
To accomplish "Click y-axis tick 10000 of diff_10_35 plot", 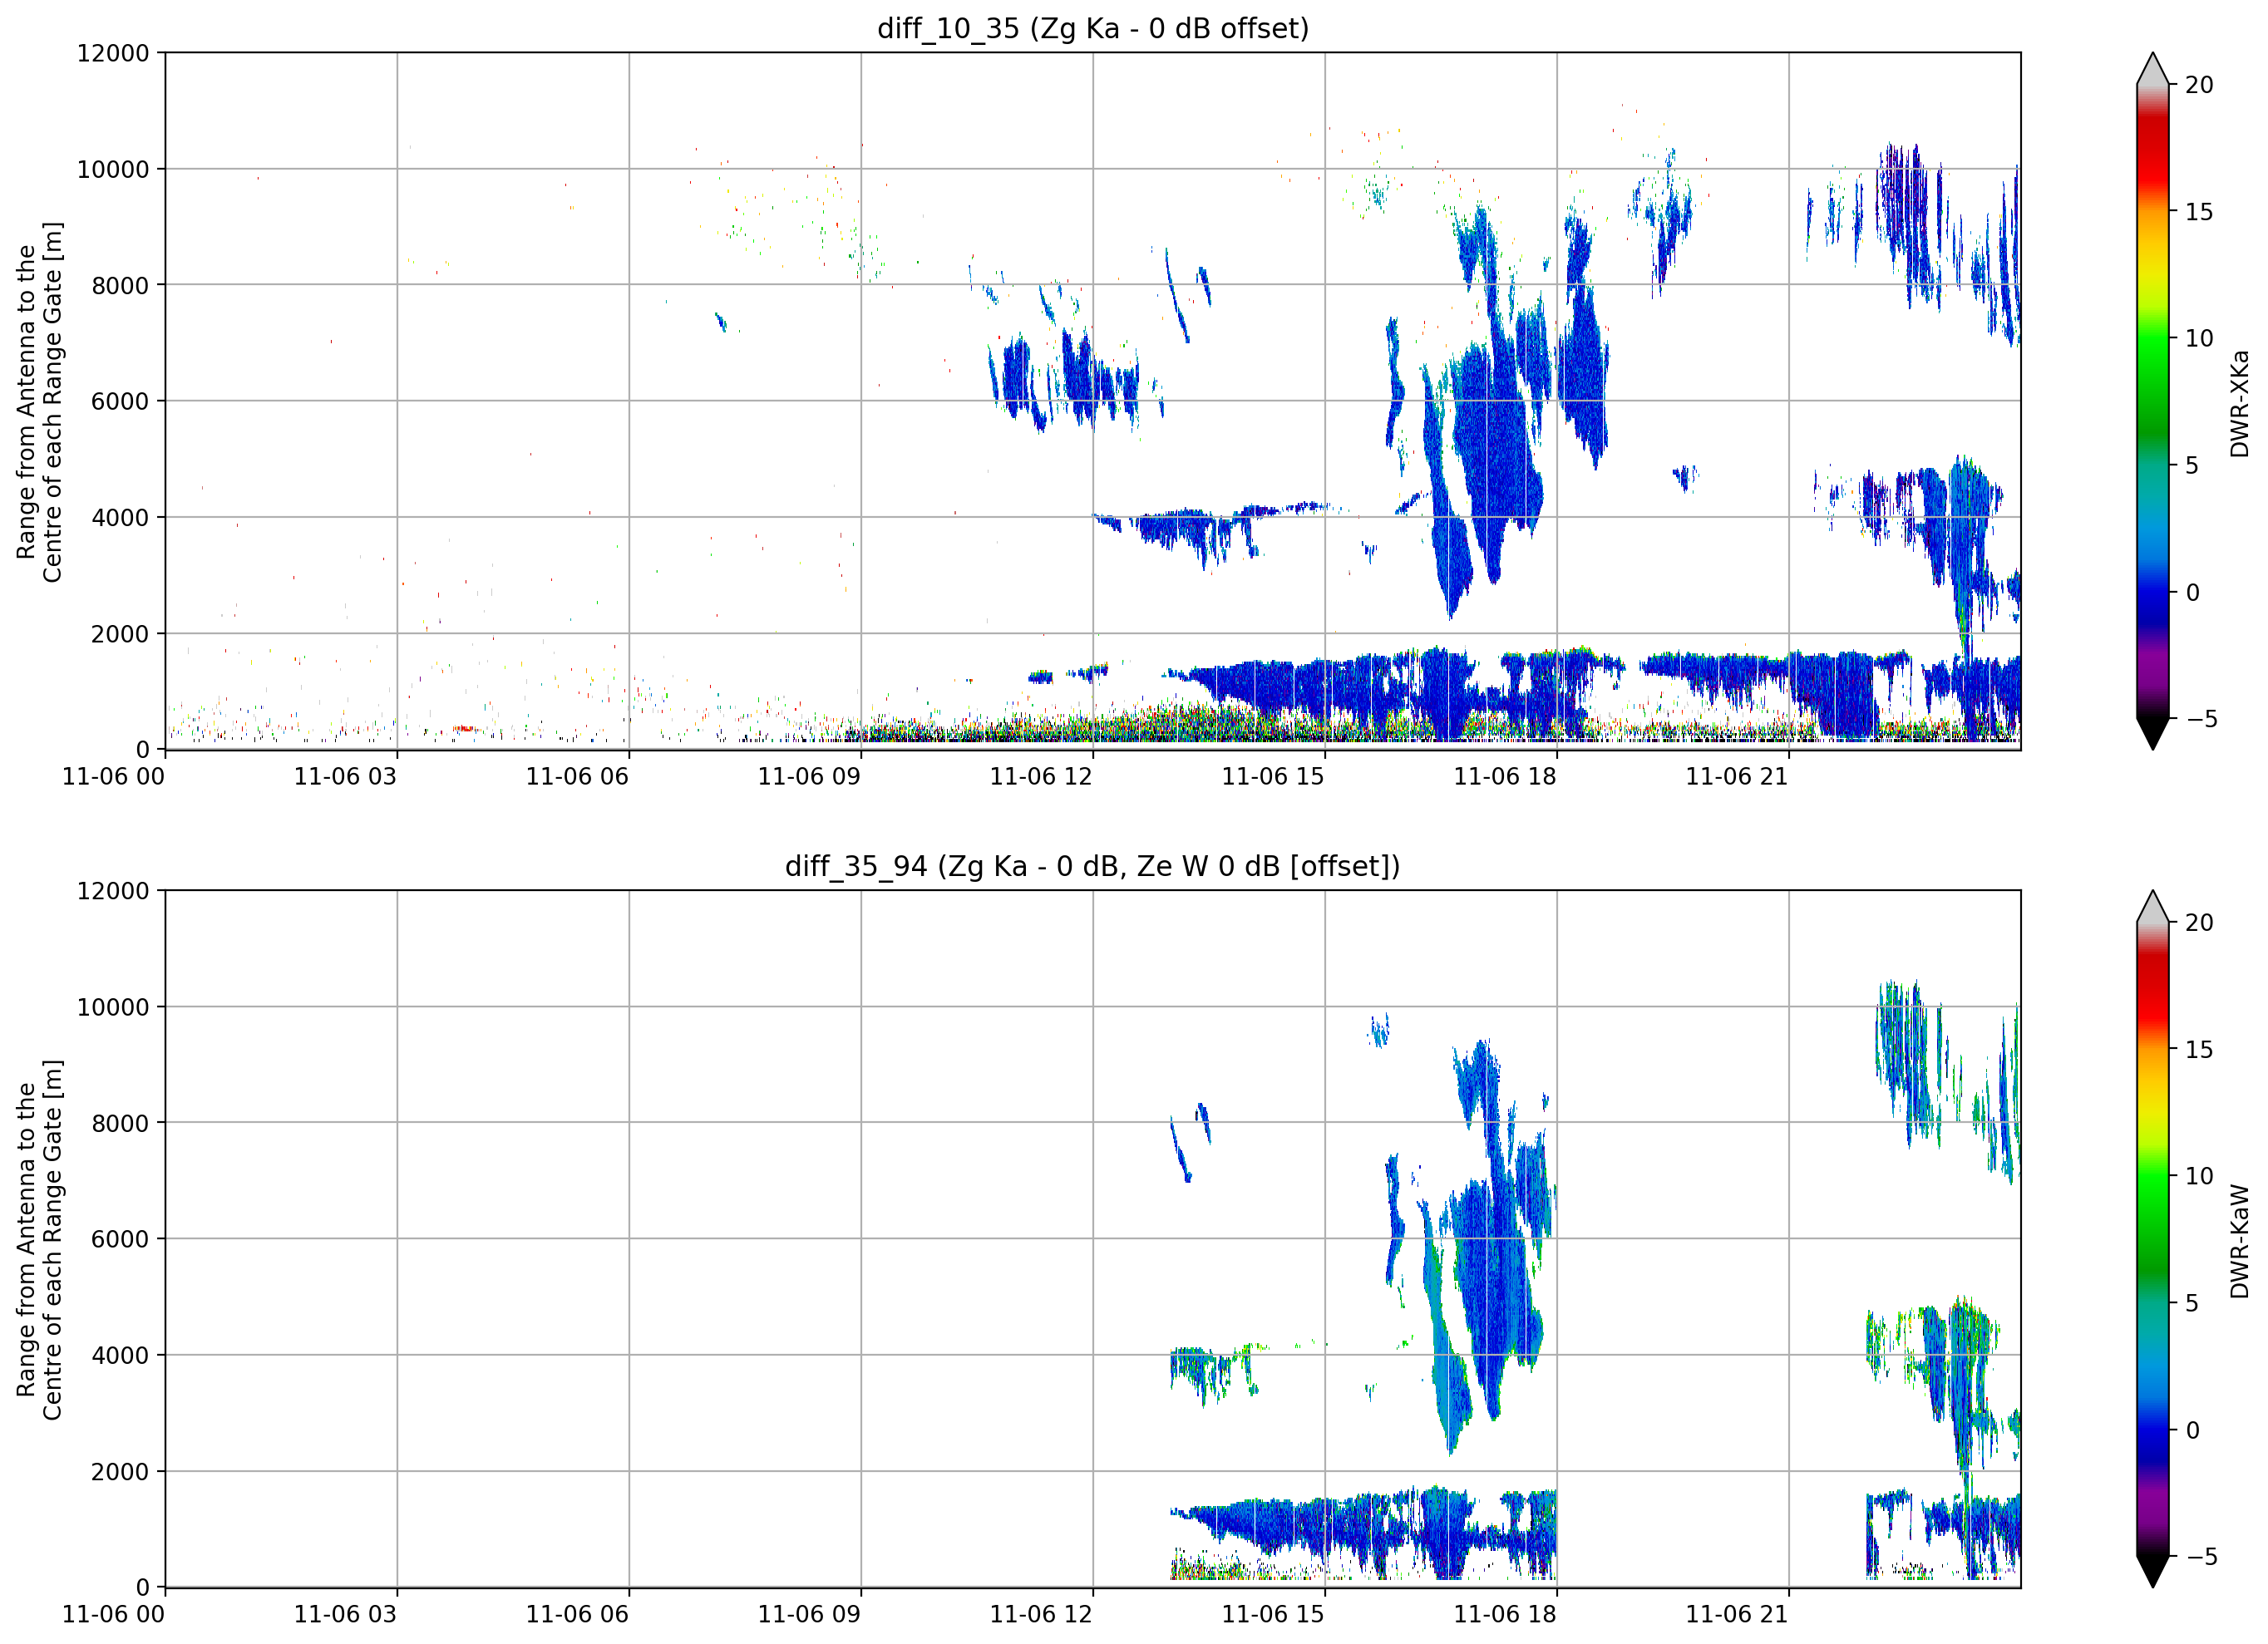I will (113, 170).
